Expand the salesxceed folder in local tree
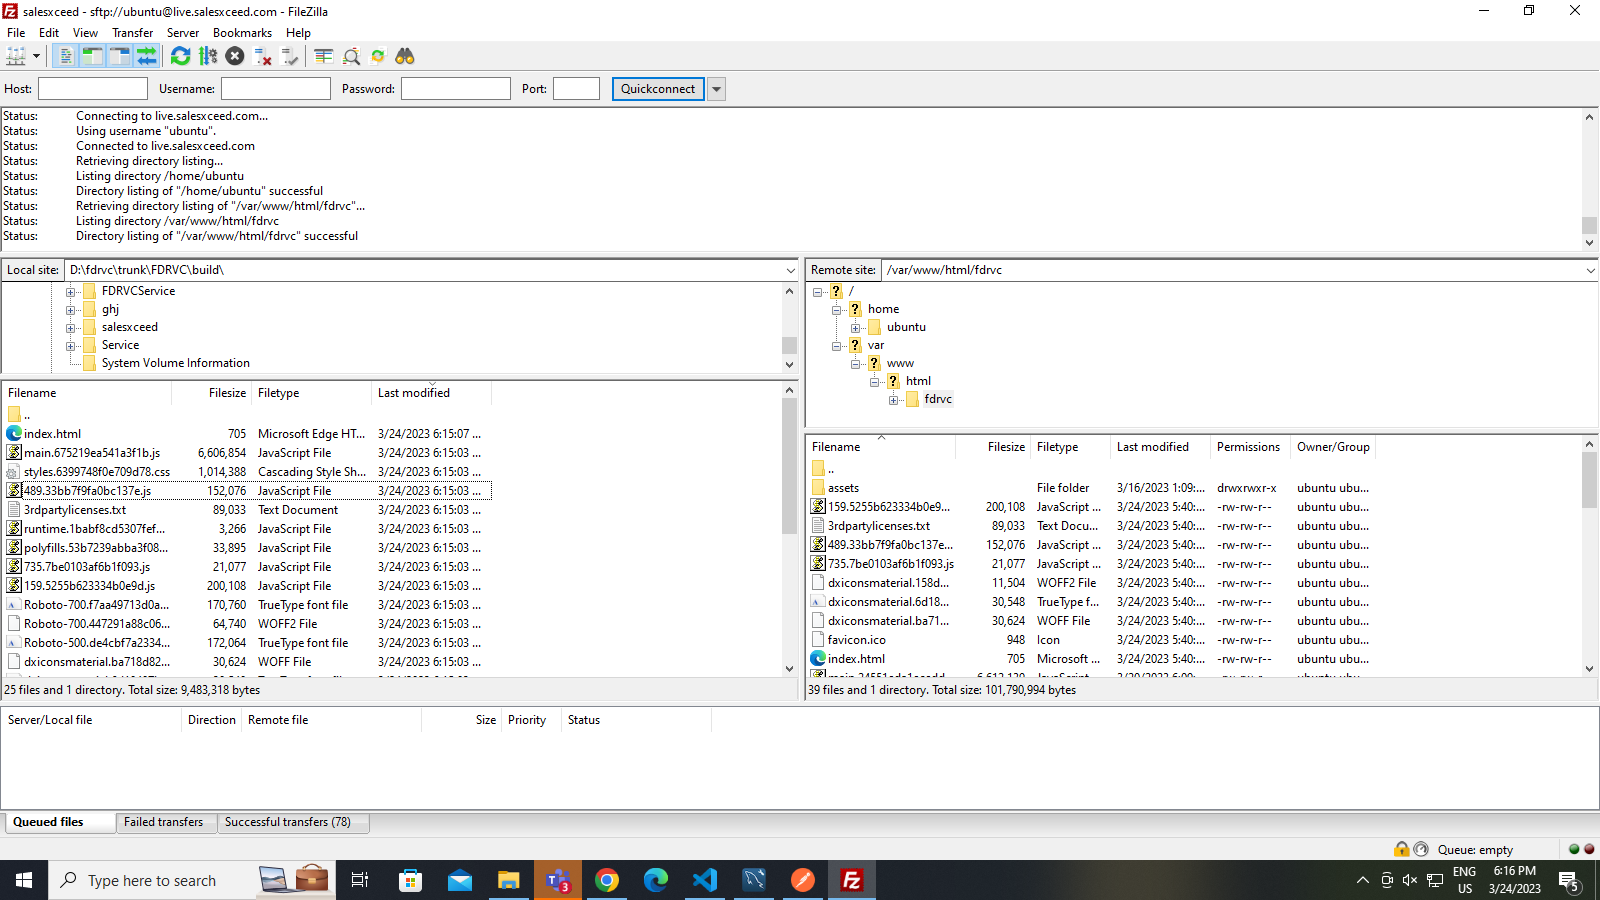 coord(71,328)
